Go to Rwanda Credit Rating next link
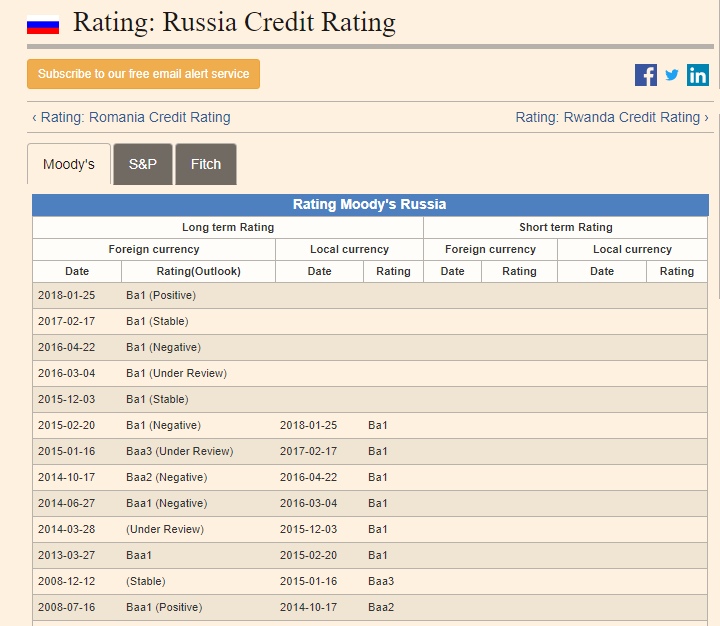Image resolution: width=720 pixels, height=626 pixels. tap(611, 117)
